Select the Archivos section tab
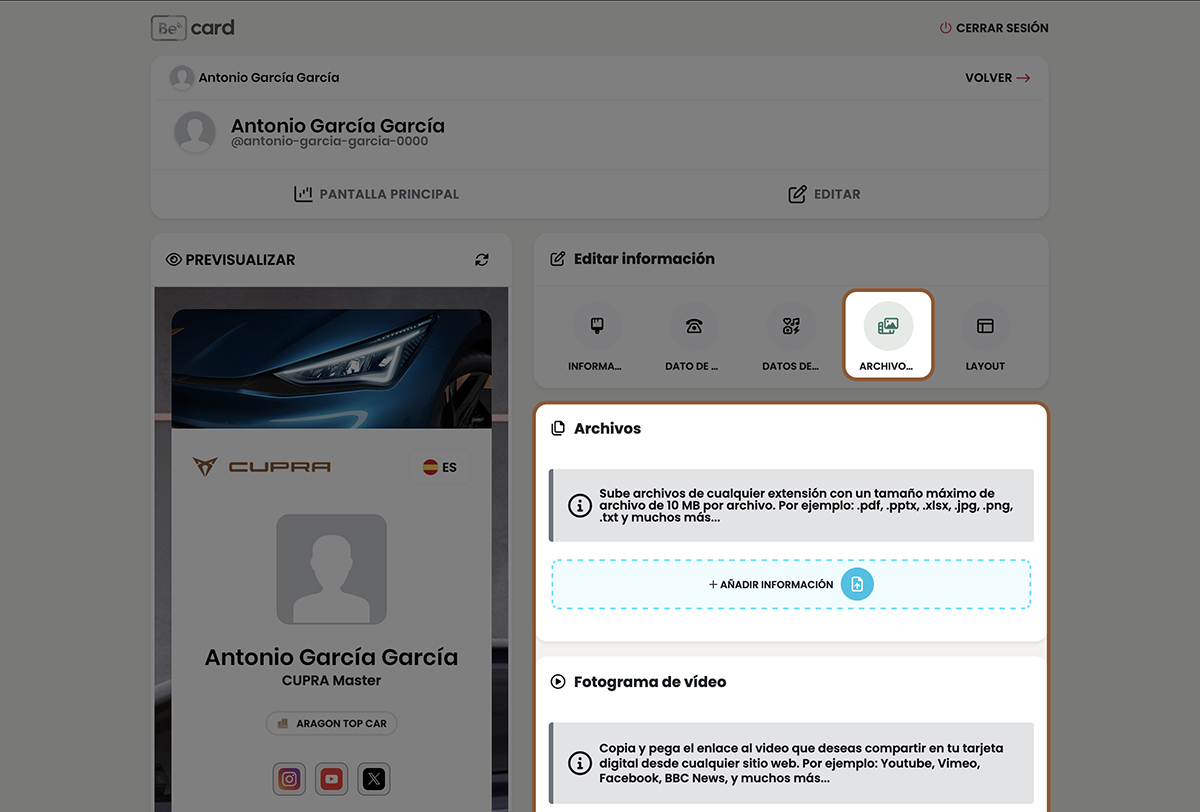The image size is (1200, 812). 888,335
